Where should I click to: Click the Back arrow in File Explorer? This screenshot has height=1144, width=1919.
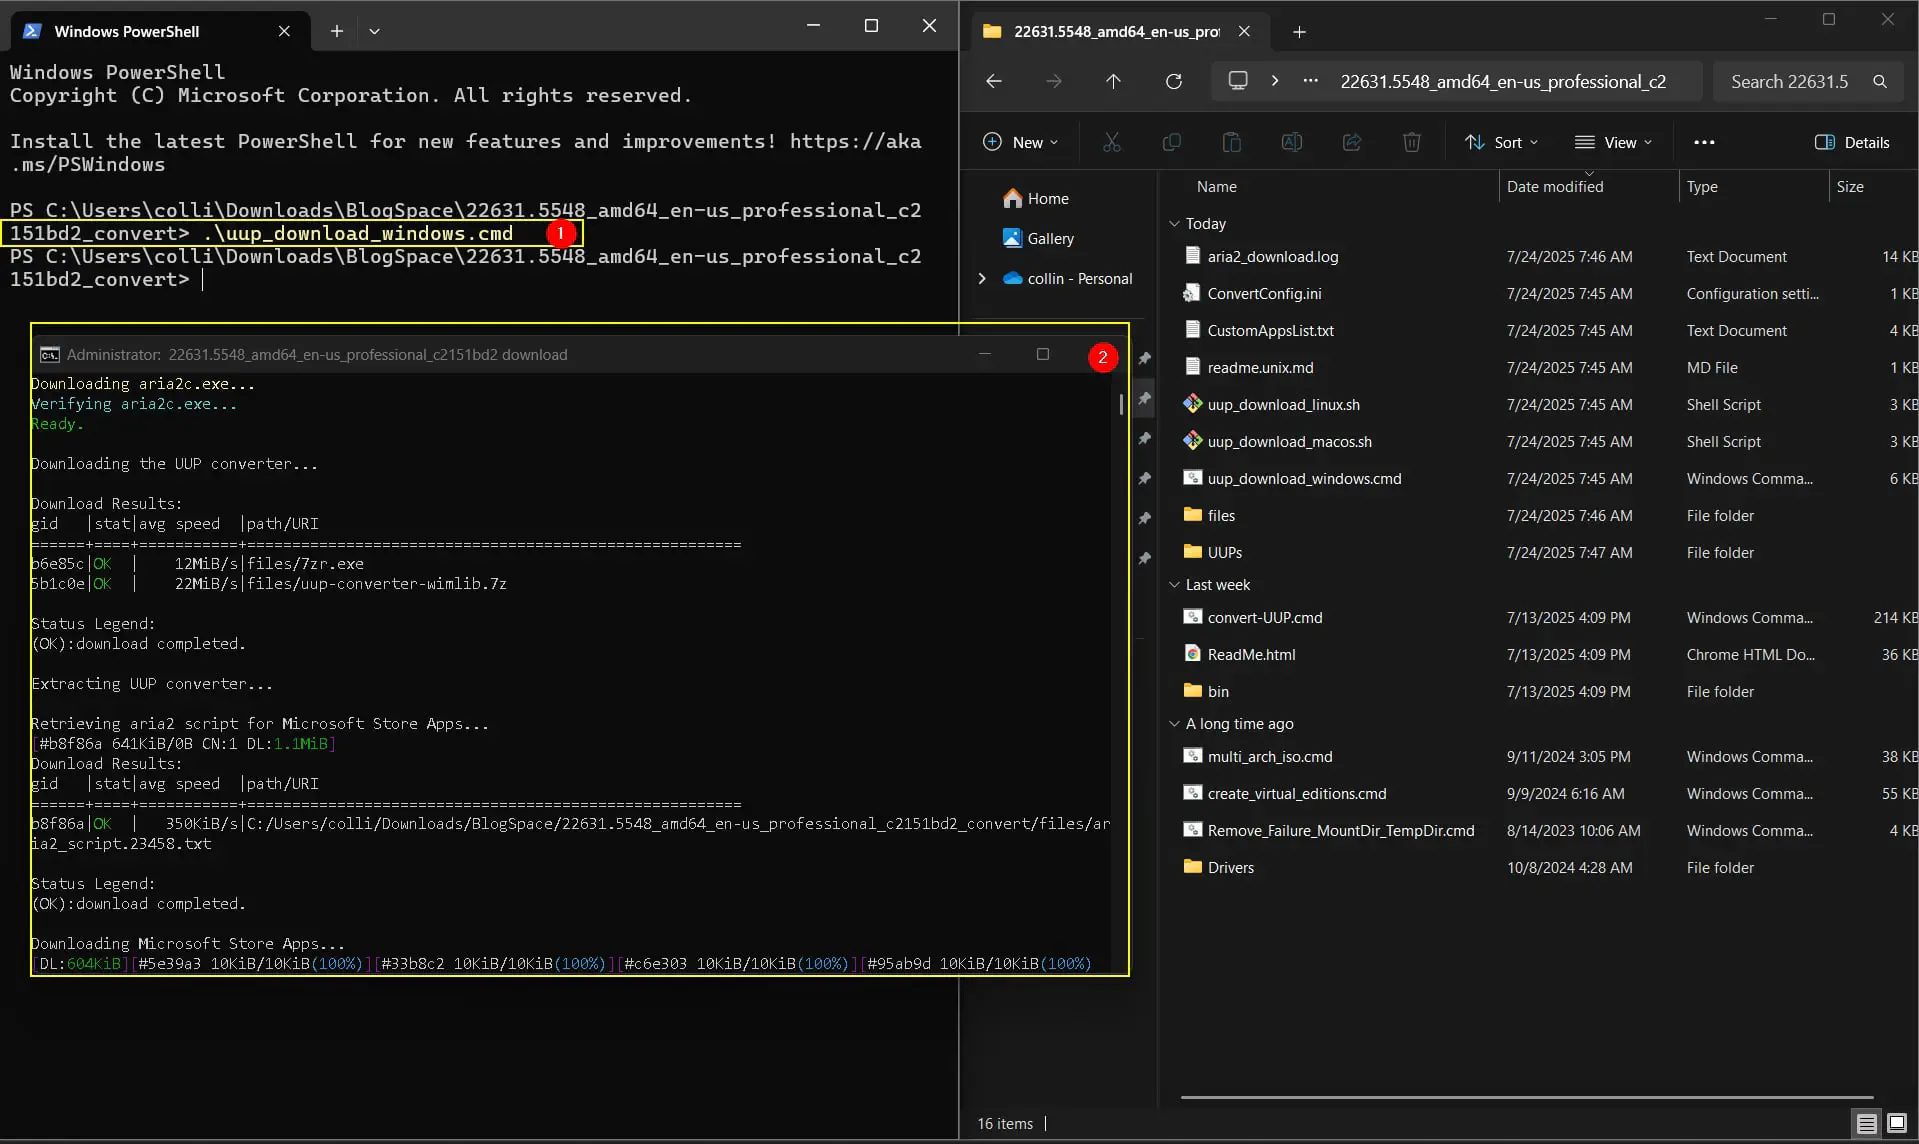click(x=993, y=81)
